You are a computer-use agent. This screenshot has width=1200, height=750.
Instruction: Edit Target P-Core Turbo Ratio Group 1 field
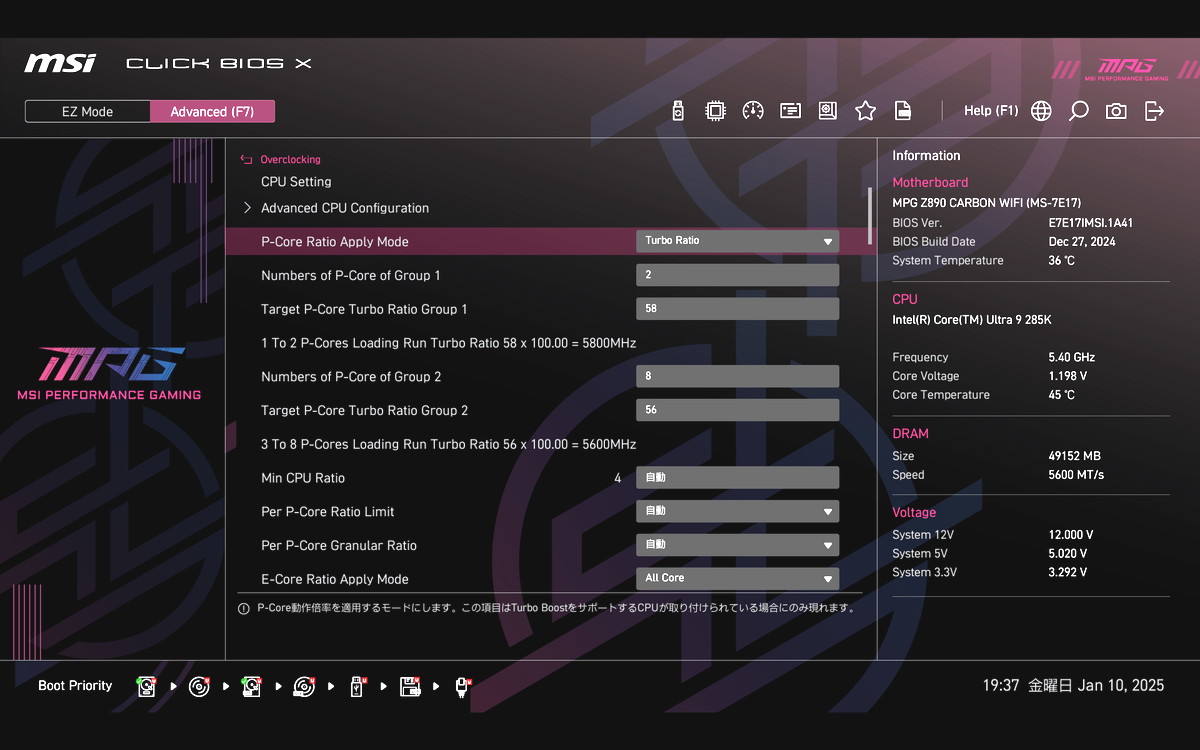tap(737, 309)
